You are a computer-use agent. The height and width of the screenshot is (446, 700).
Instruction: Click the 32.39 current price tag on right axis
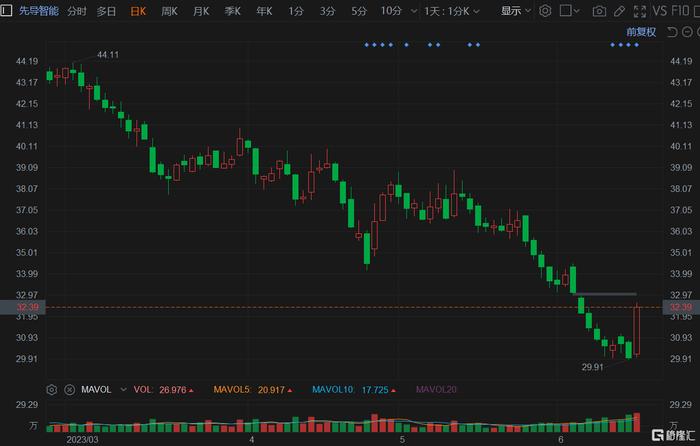[x=681, y=307]
